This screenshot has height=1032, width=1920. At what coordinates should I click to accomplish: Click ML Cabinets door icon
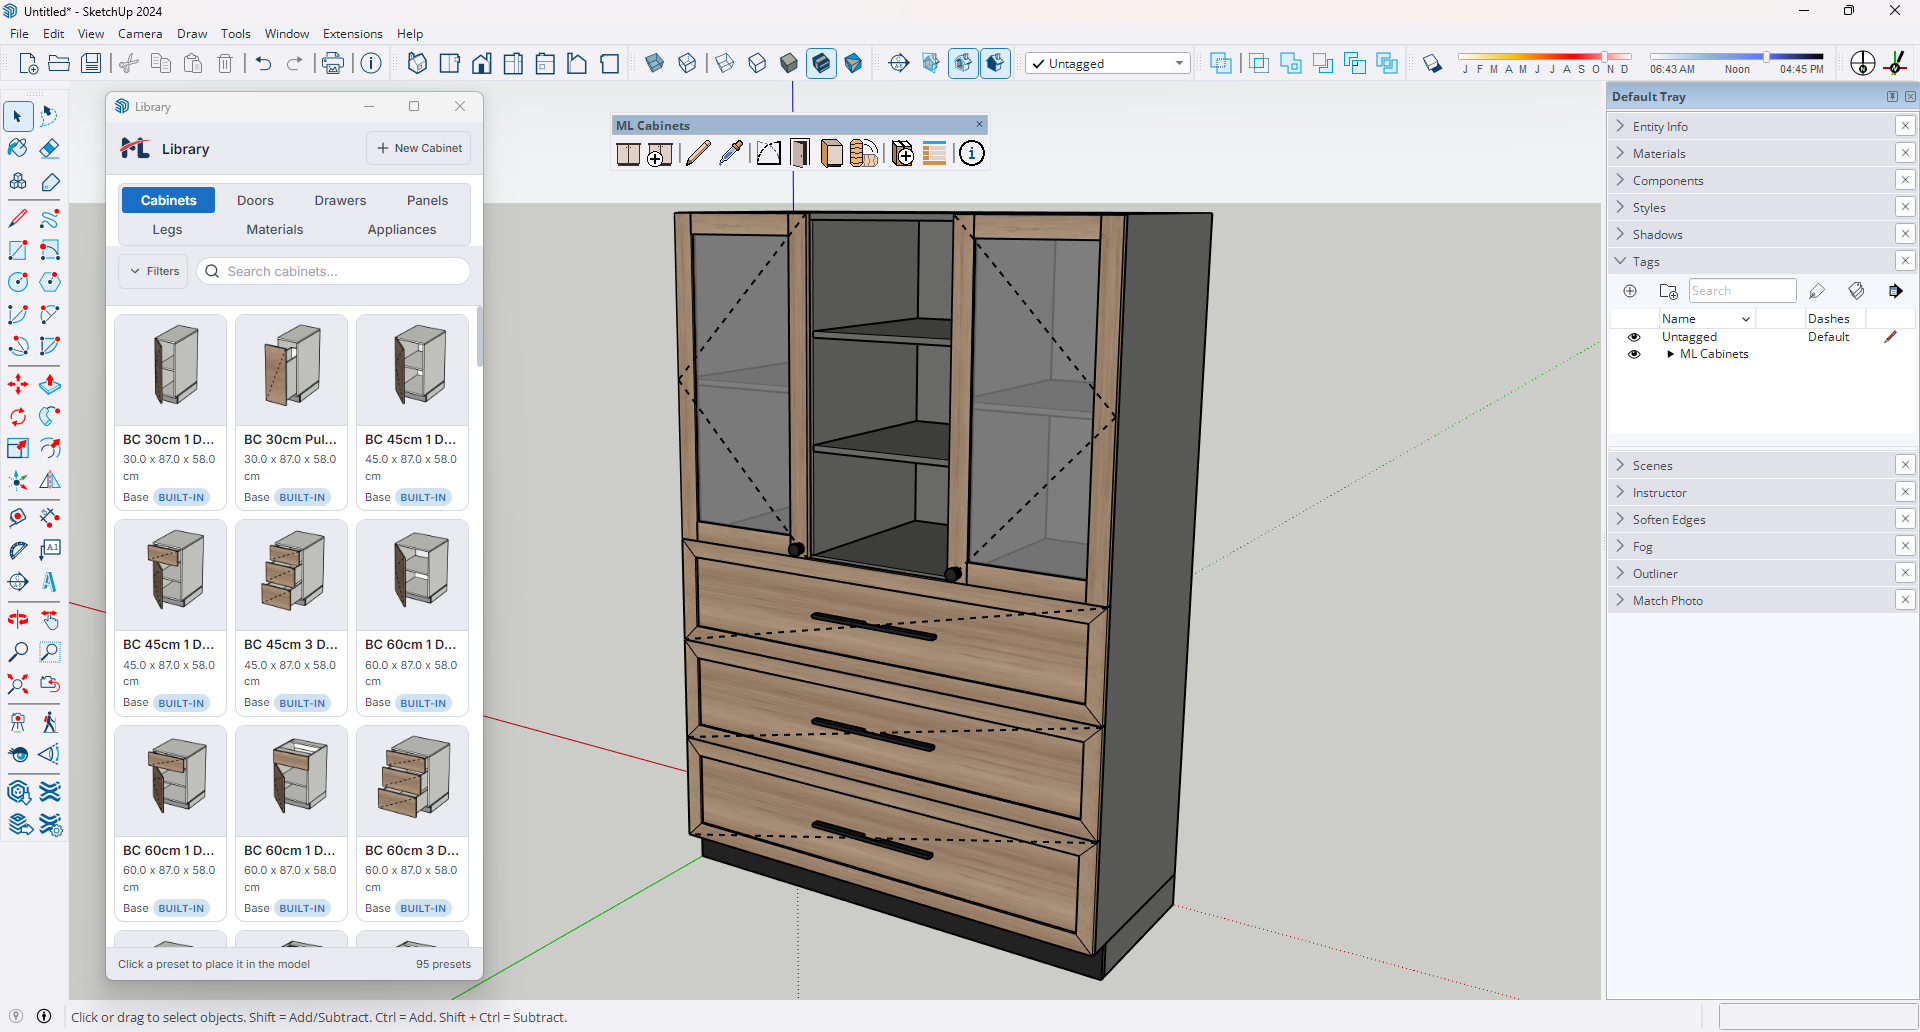pos(799,153)
